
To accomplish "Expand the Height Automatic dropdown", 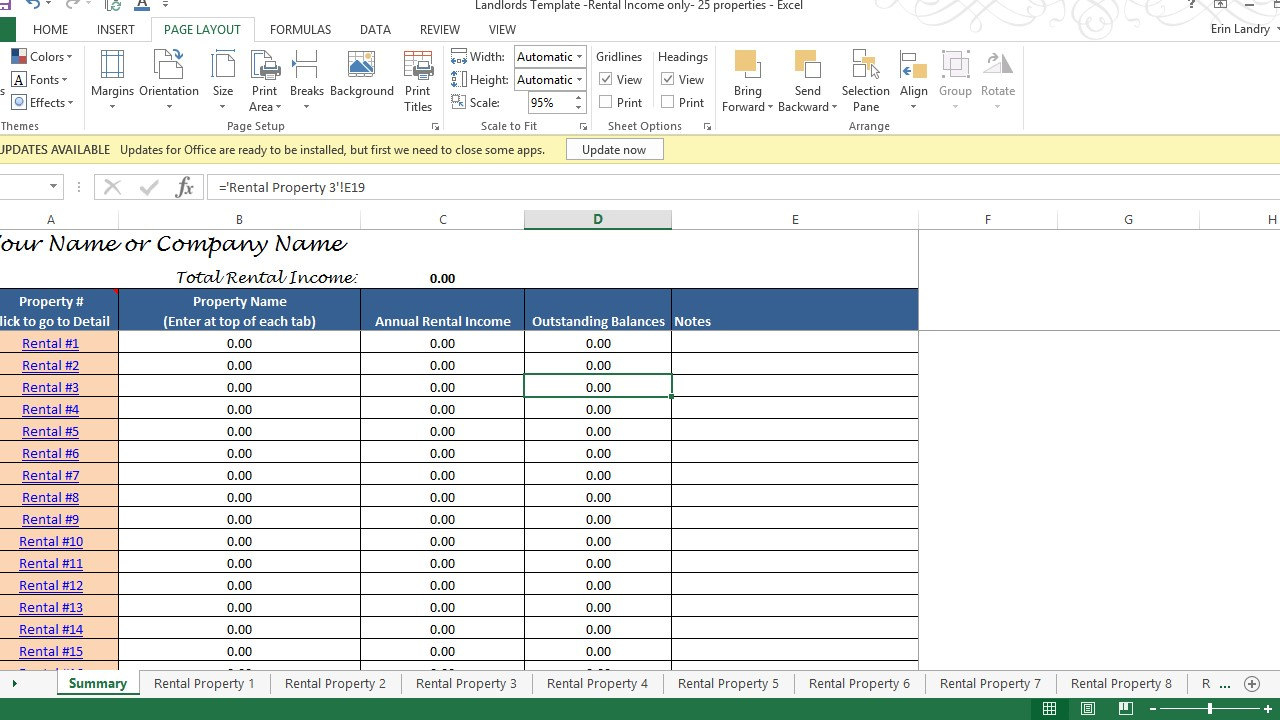I will point(579,80).
